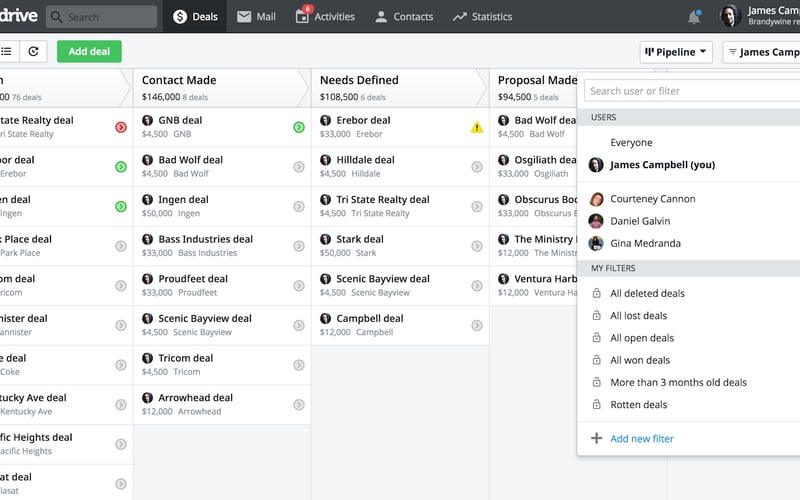The width and height of the screenshot is (800, 500).
Task: Click activity icon on Kentucky Ave deal
Action: point(121,405)
